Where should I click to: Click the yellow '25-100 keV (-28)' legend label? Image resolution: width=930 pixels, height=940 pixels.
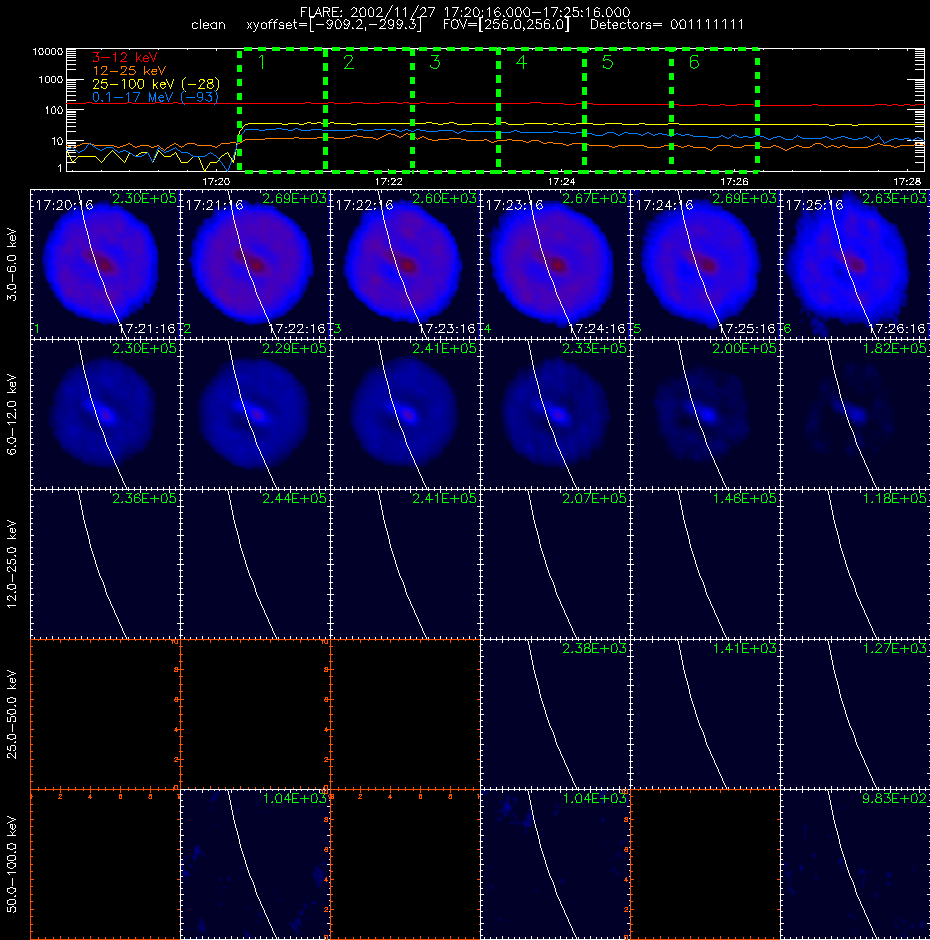pyautogui.click(x=156, y=83)
